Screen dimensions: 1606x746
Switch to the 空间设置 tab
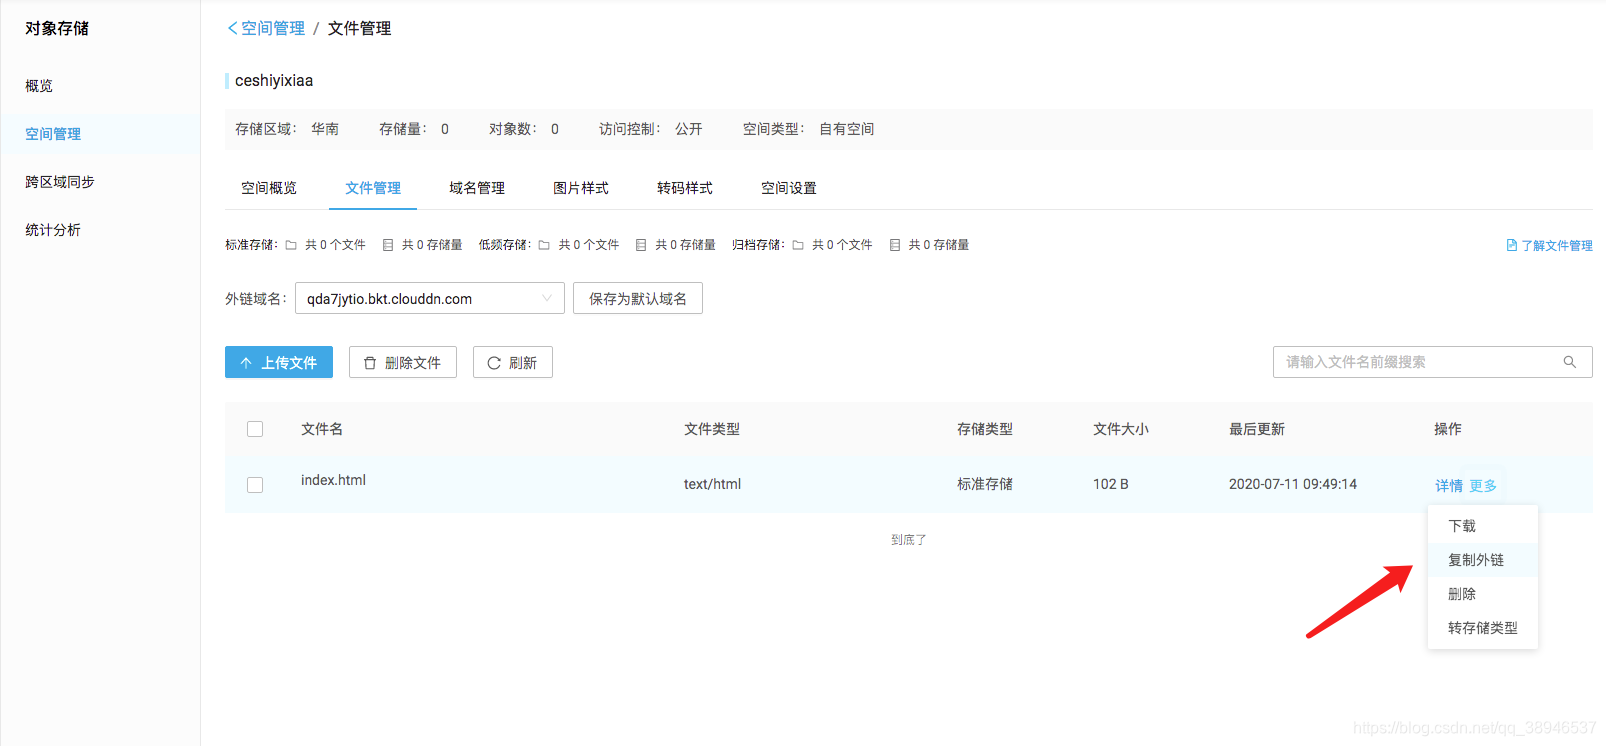click(x=789, y=188)
